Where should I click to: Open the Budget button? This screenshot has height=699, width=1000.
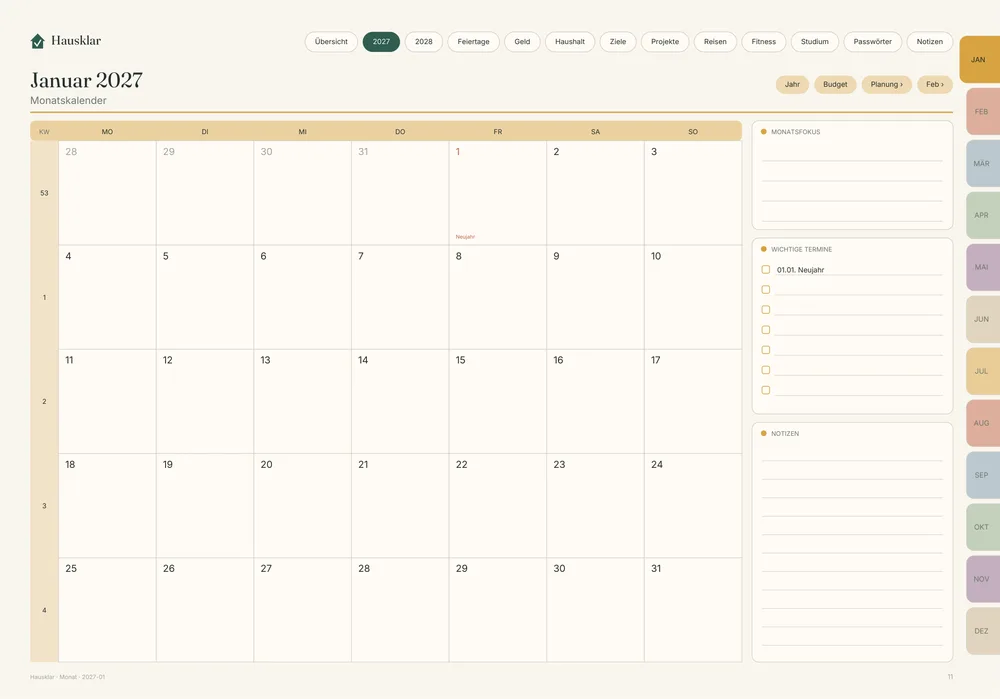pyautogui.click(x=835, y=85)
